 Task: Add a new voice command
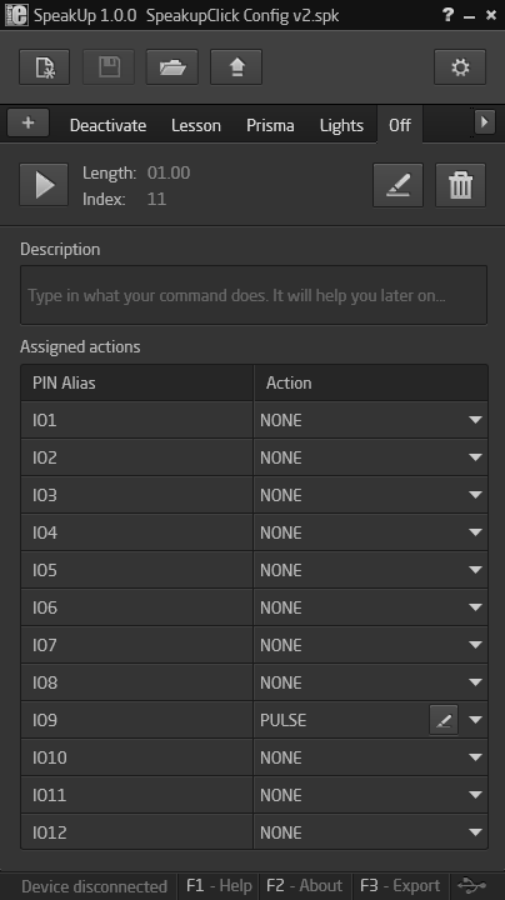[x=28, y=122]
